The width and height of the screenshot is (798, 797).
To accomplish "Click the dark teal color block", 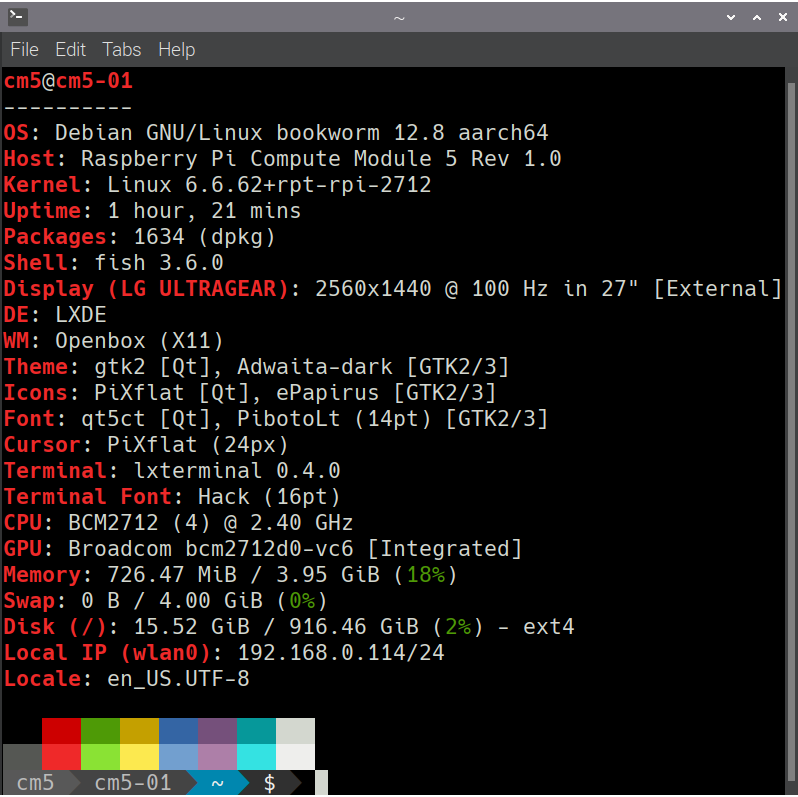I will click(x=256, y=731).
